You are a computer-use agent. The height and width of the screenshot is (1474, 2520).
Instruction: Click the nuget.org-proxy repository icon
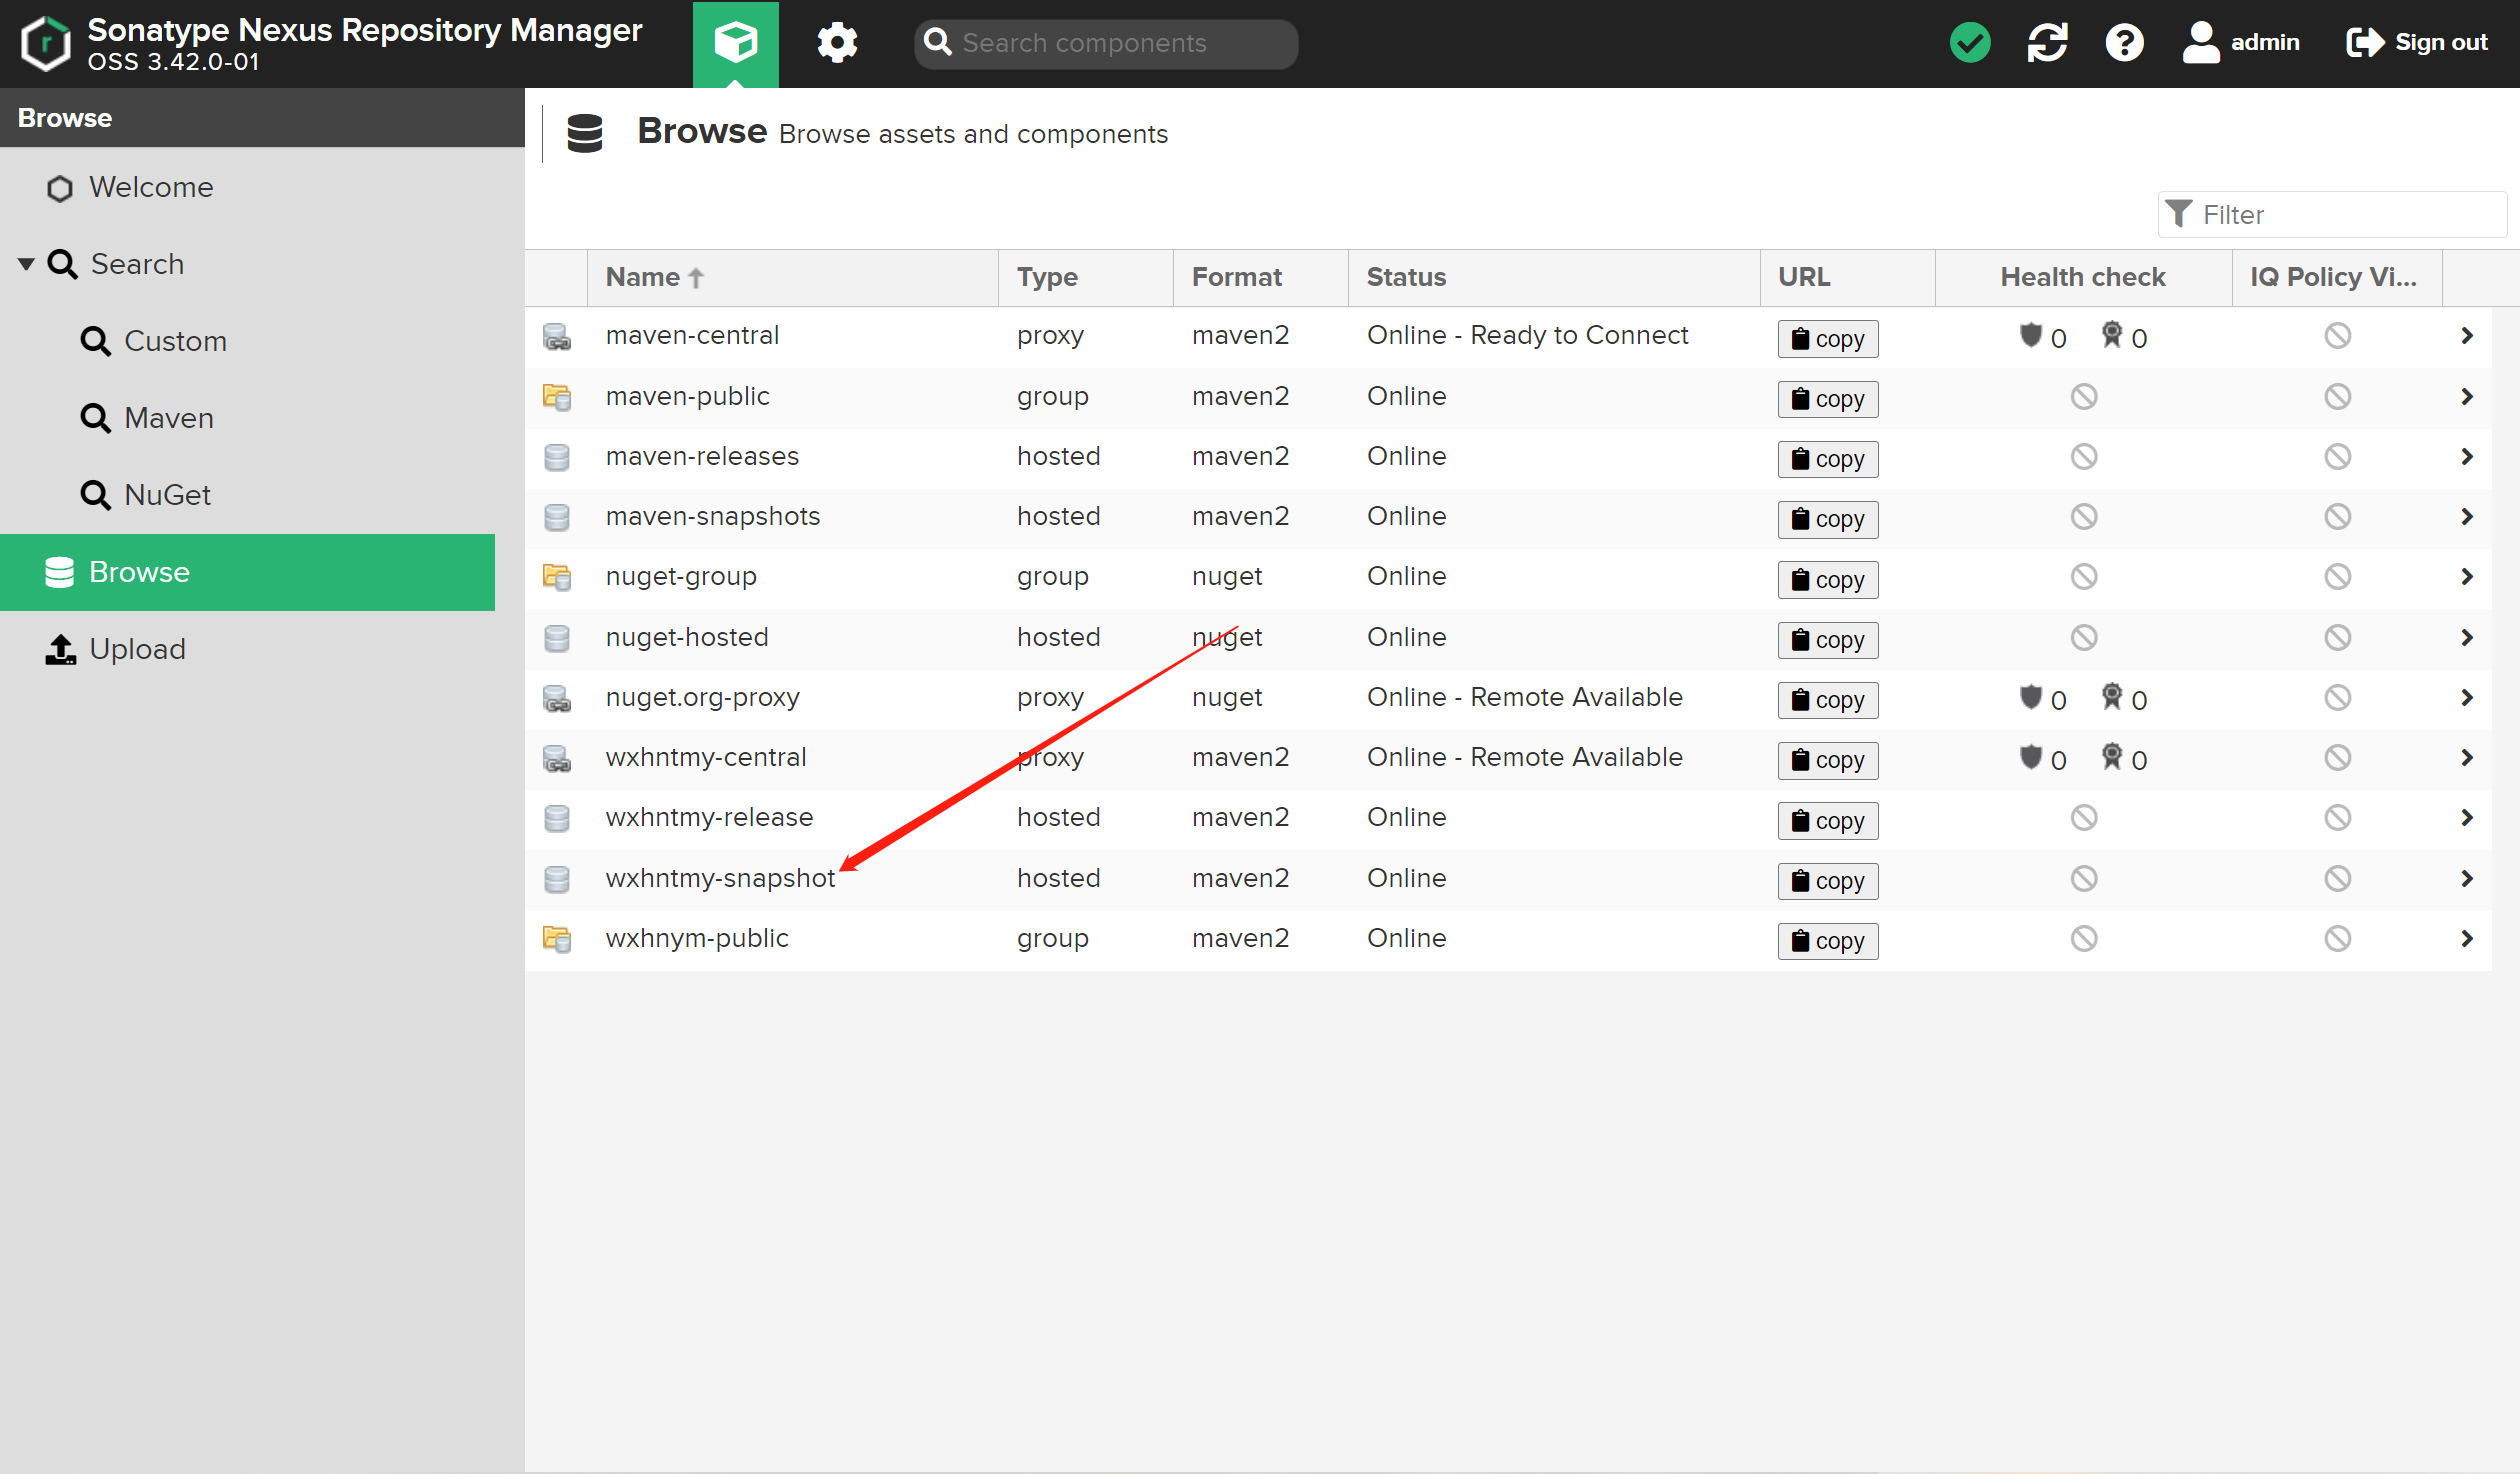[557, 698]
